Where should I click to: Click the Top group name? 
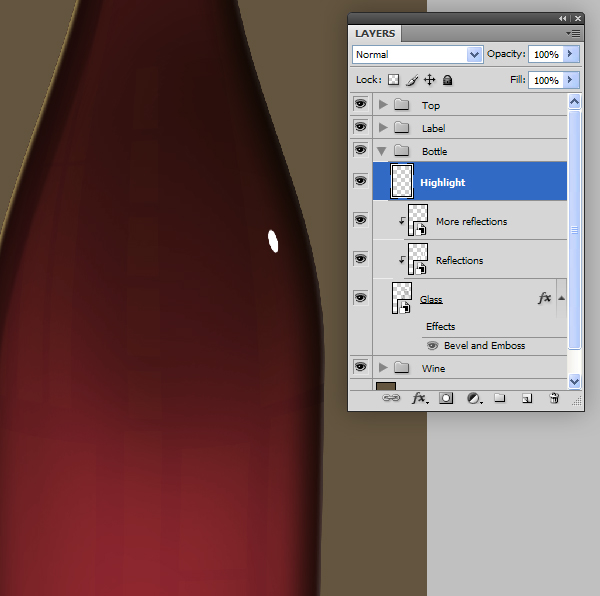click(431, 105)
